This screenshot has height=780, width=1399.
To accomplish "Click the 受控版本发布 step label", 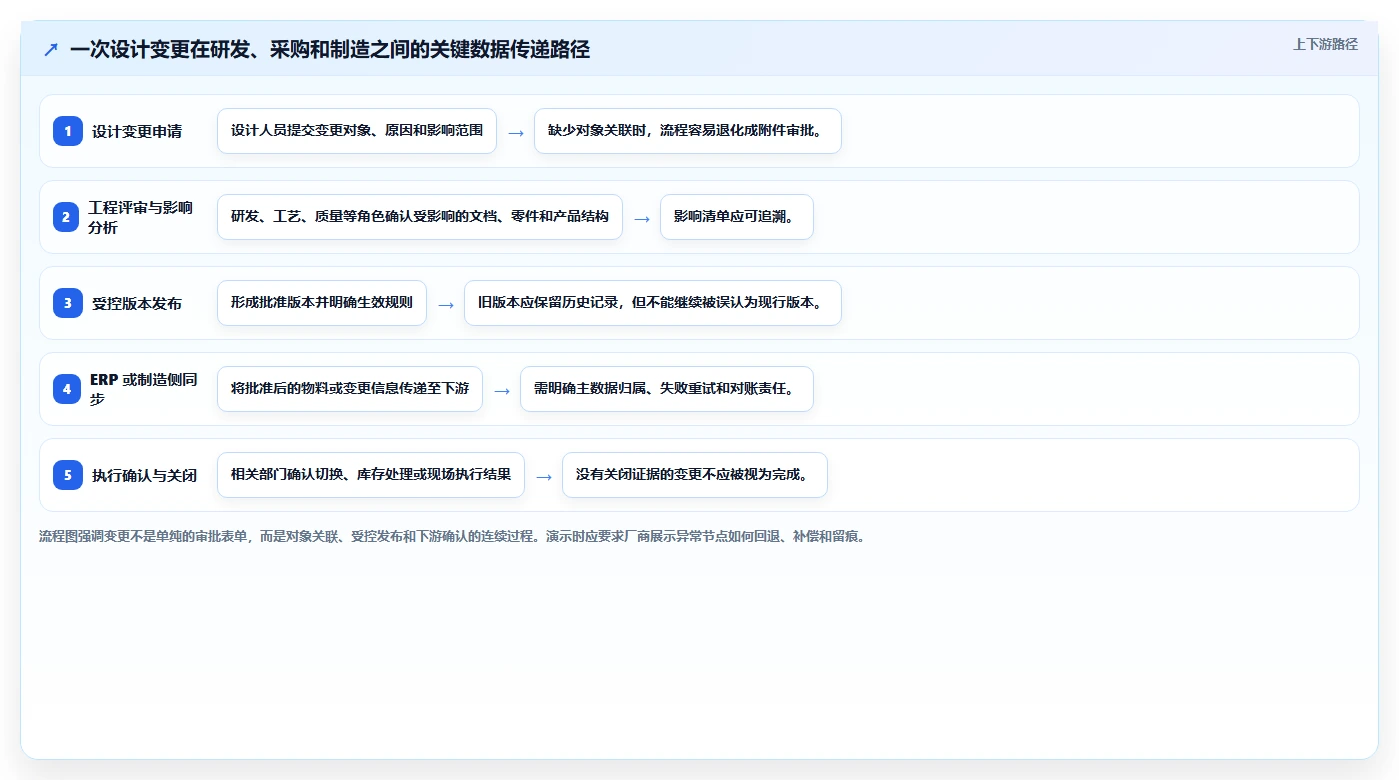I will pyautogui.click(x=137, y=303).
